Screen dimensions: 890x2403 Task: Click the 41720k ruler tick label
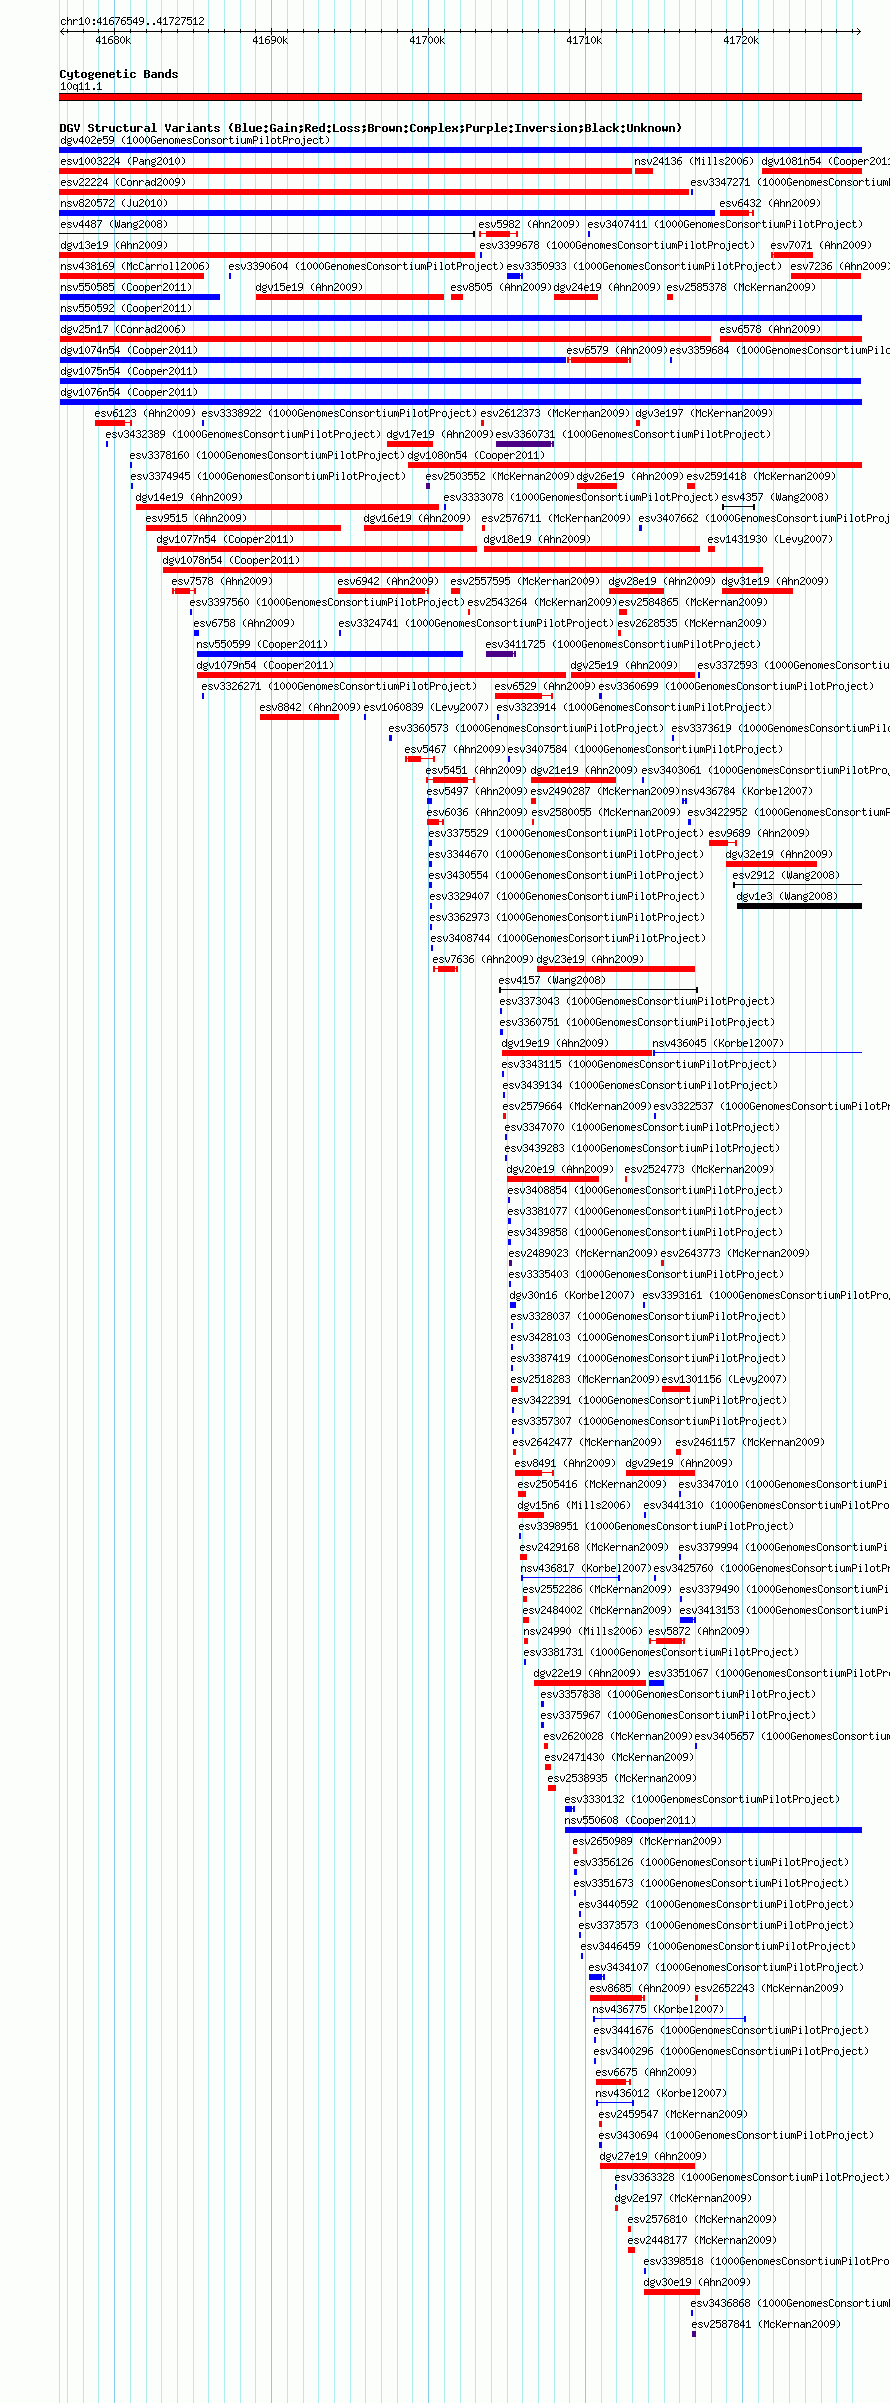[x=741, y=40]
